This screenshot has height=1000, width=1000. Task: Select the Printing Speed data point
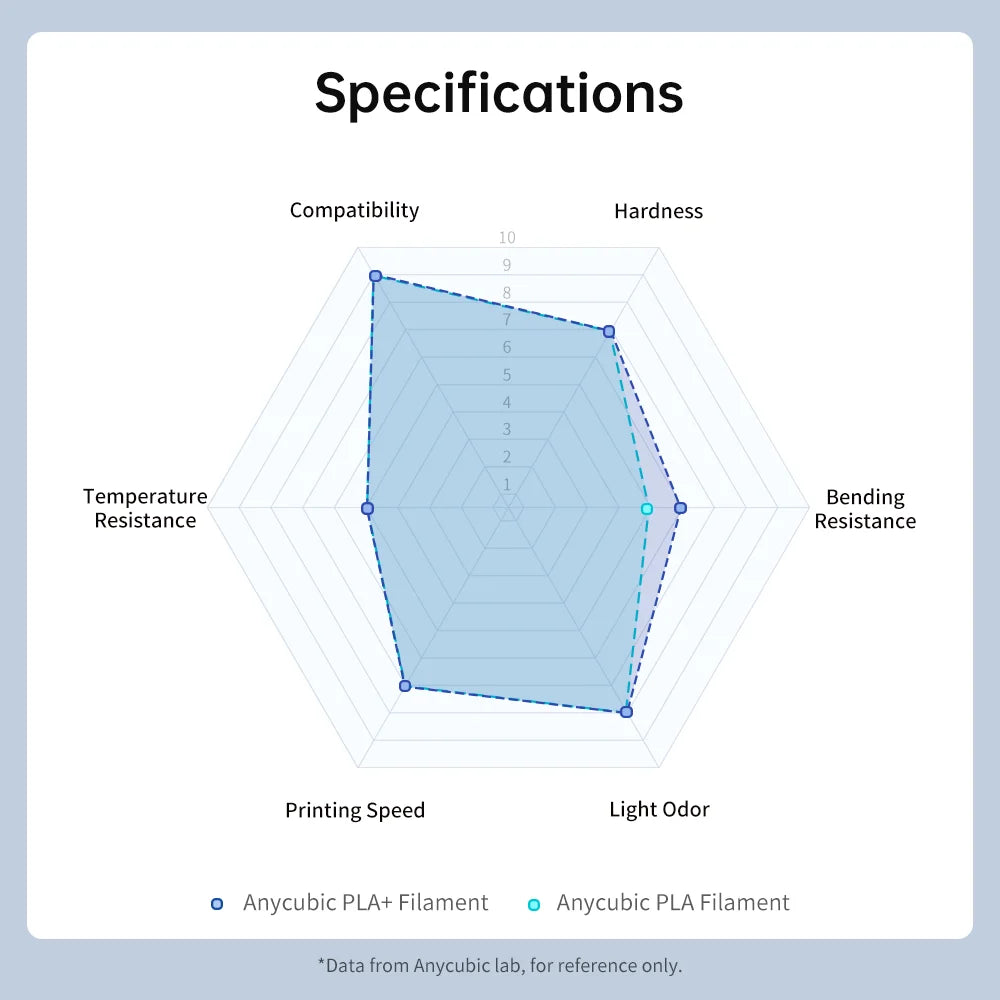click(405, 685)
